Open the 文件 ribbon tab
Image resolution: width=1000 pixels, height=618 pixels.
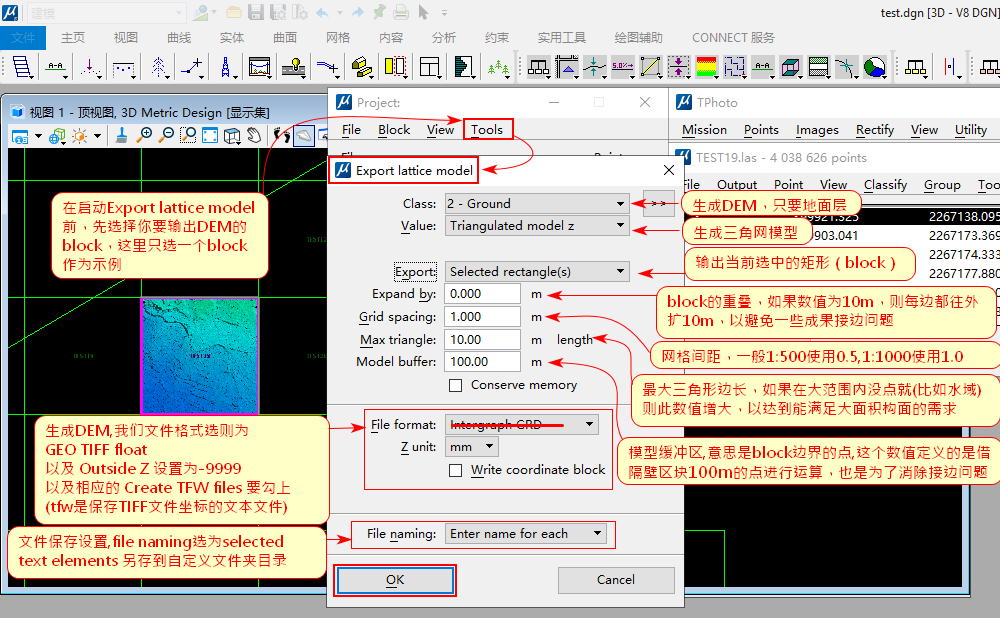(23, 38)
